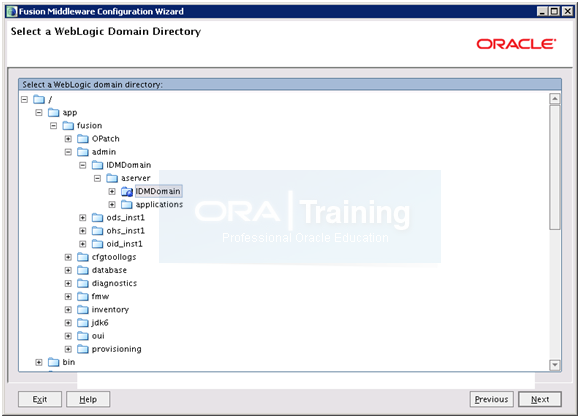Click the scroll up arrow
The image size is (580, 418).
click(554, 99)
